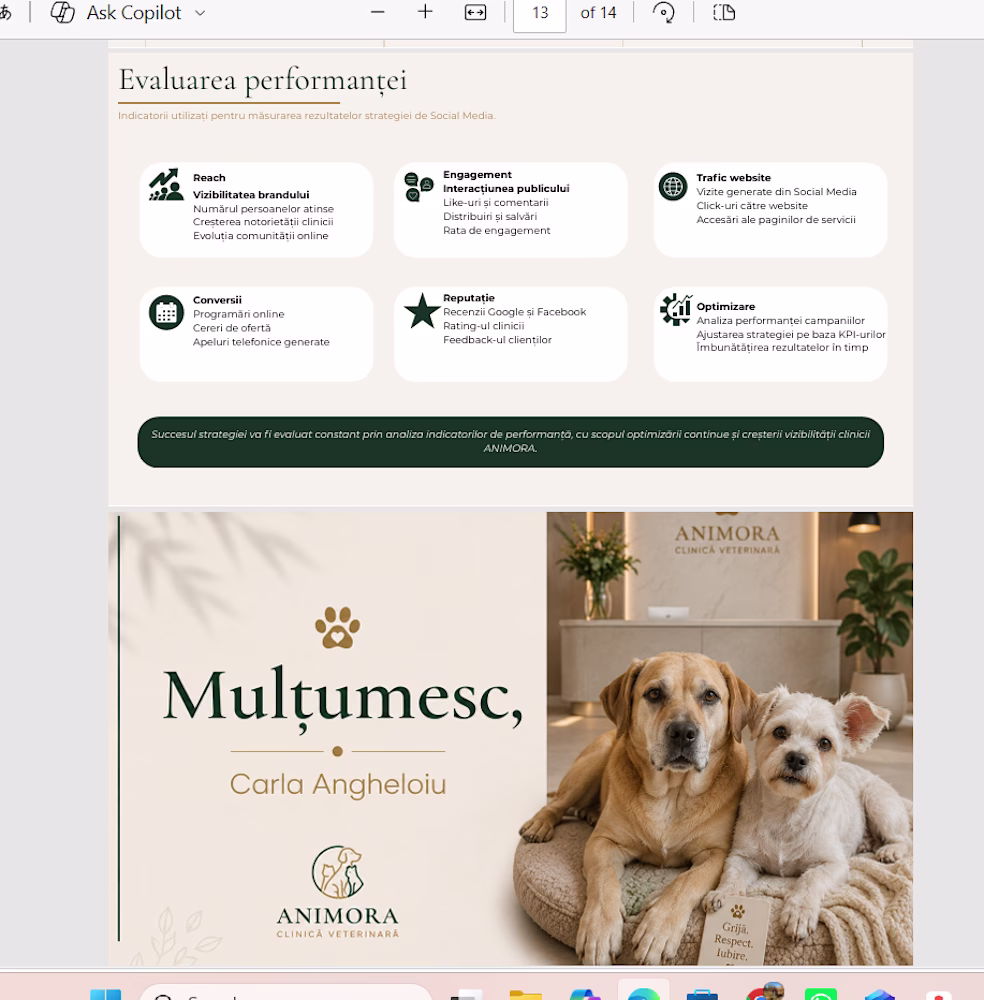Click the Conversii calendar icon
984x1000 pixels.
(166, 312)
